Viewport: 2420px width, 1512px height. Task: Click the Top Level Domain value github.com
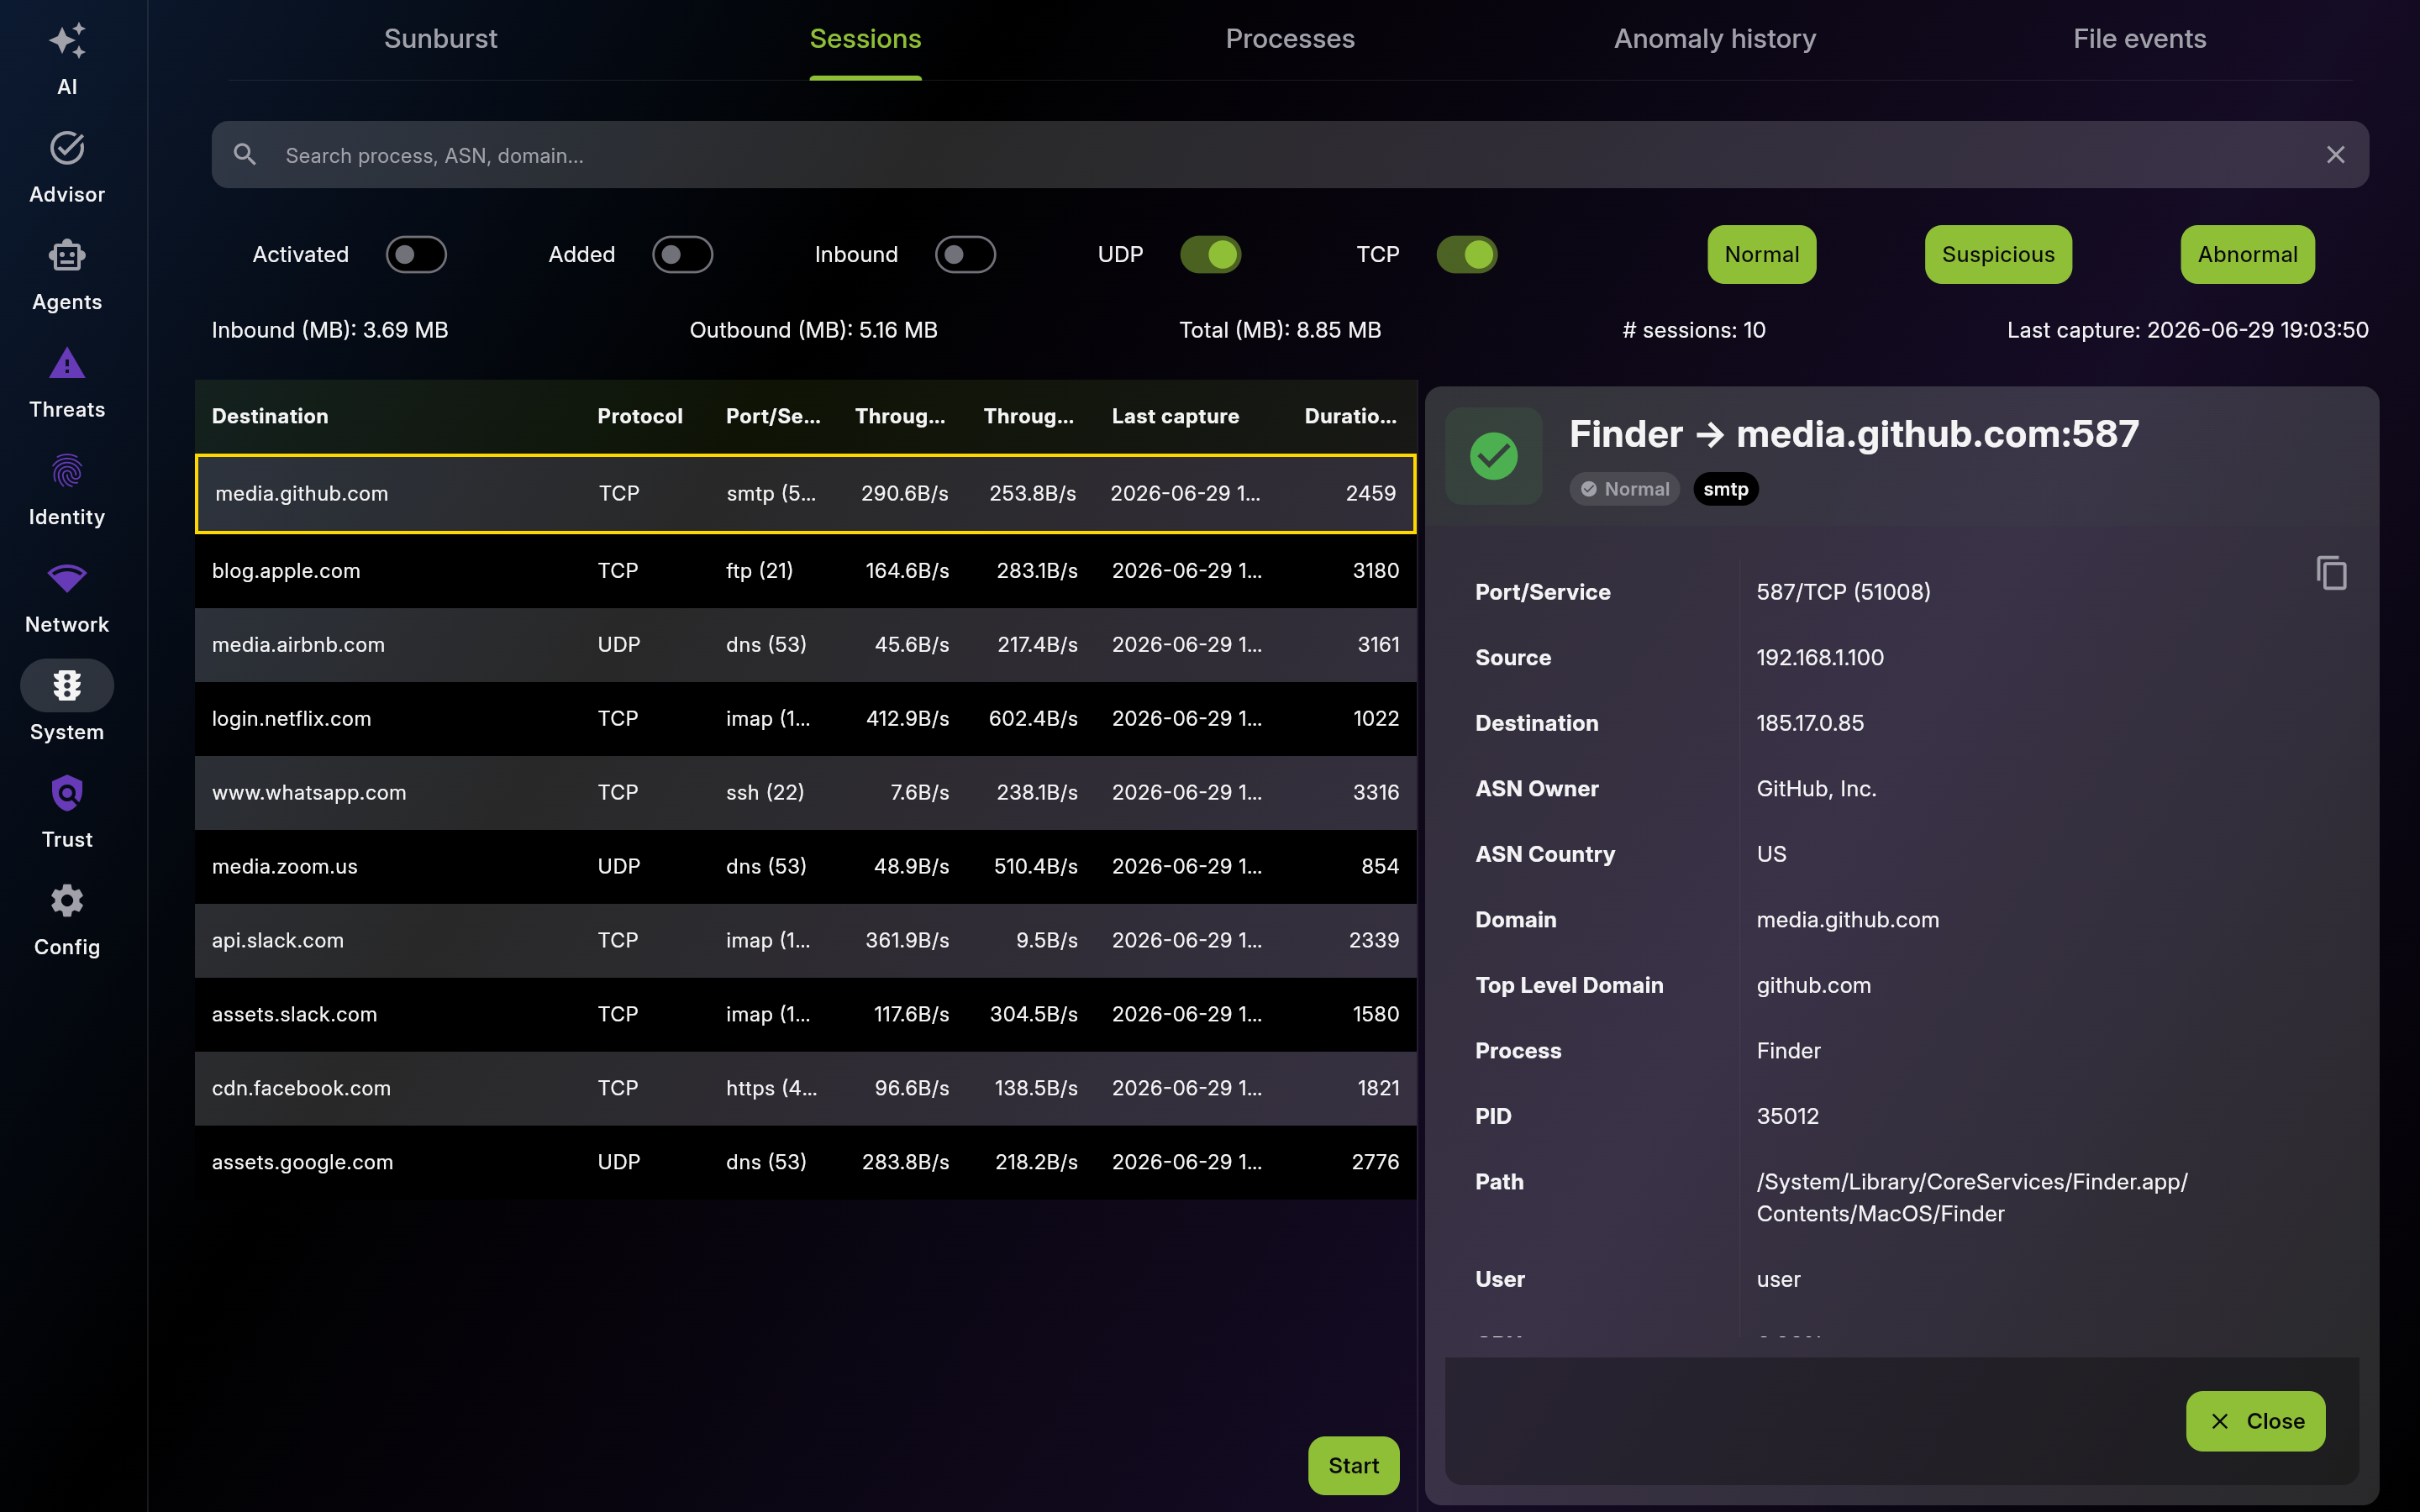coord(1813,985)
